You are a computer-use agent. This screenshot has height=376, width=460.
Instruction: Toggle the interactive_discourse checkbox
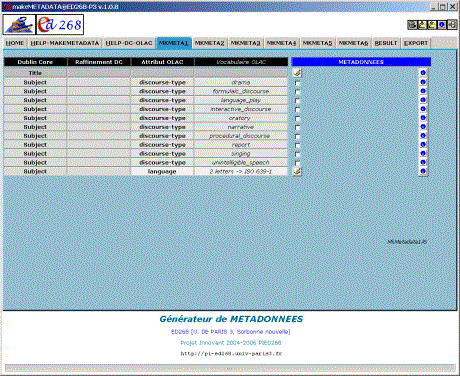tap(297, 110)
